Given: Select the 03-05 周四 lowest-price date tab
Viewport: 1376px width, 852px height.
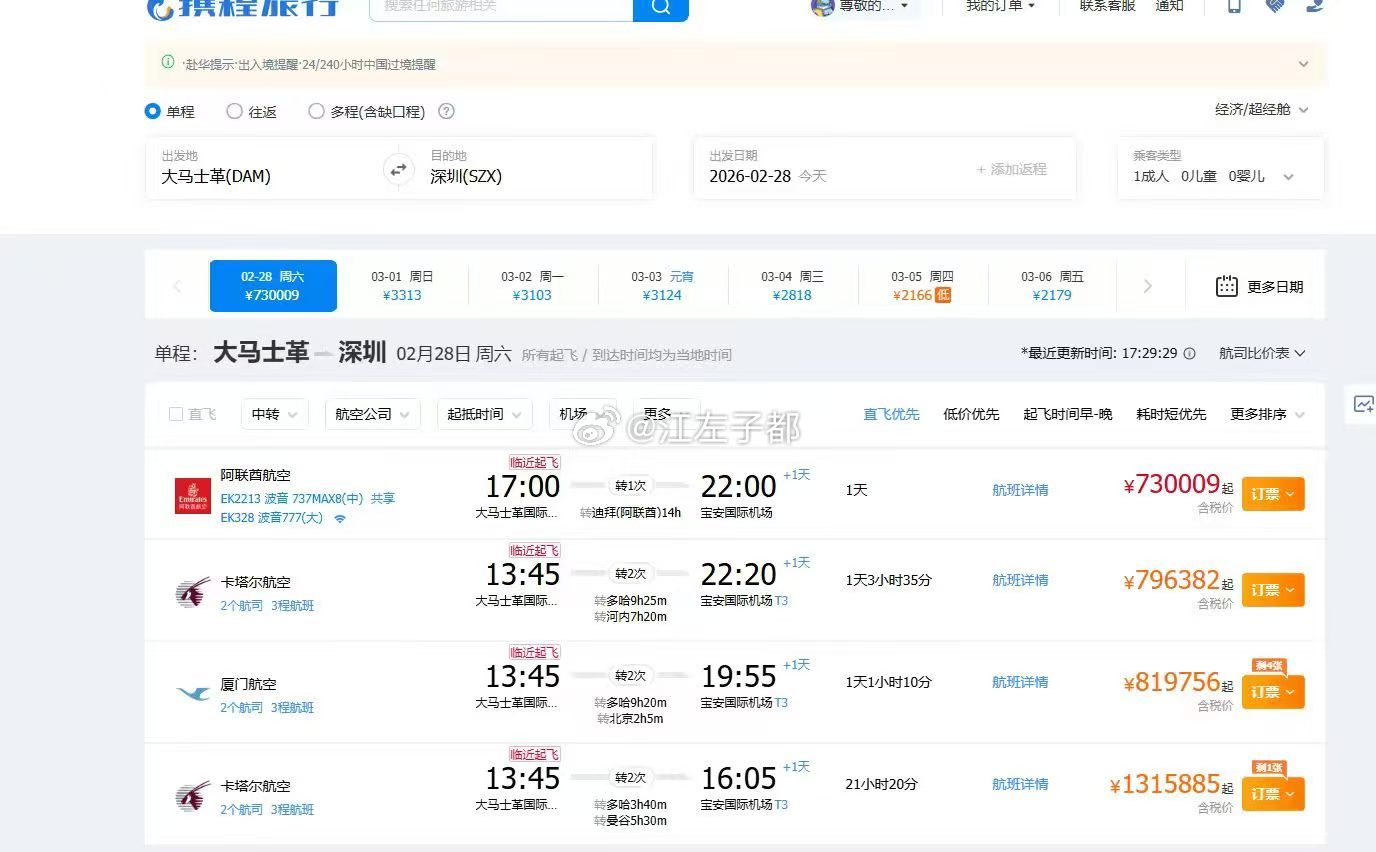Looking at the screenshot, I should point(922,286).
